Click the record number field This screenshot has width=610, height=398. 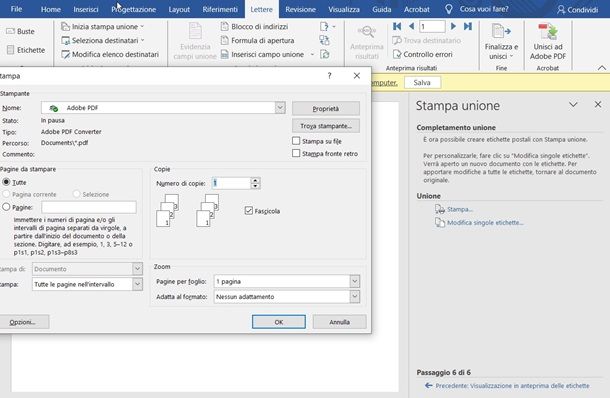(x=432, y=26)
